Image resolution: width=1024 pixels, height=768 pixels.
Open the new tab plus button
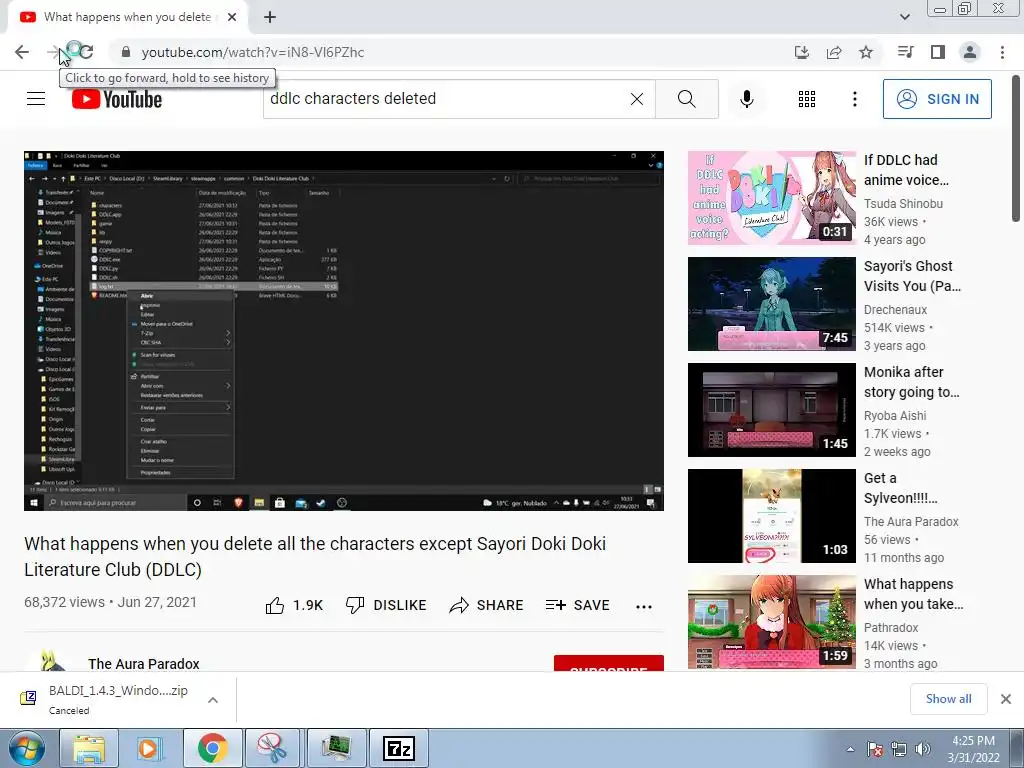(270, 18)
